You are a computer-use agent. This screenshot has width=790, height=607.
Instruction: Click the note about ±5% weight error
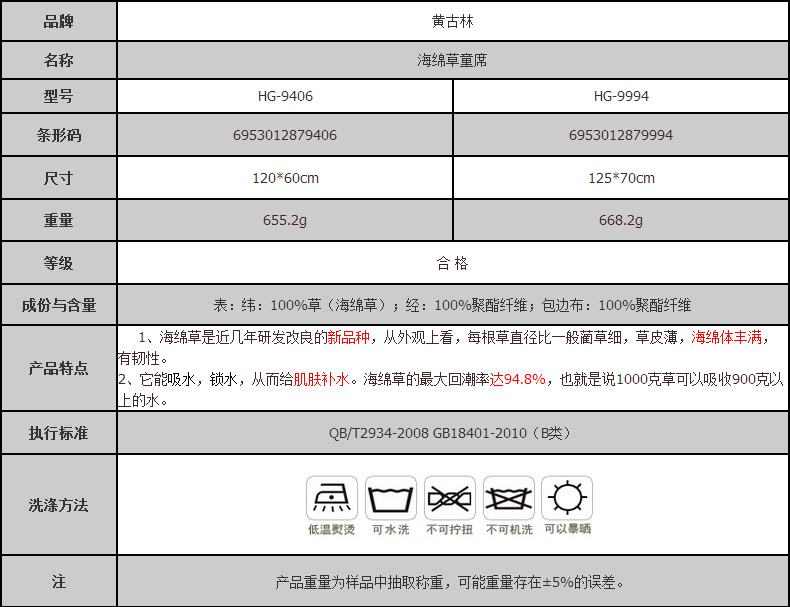(x=450, y=582)
